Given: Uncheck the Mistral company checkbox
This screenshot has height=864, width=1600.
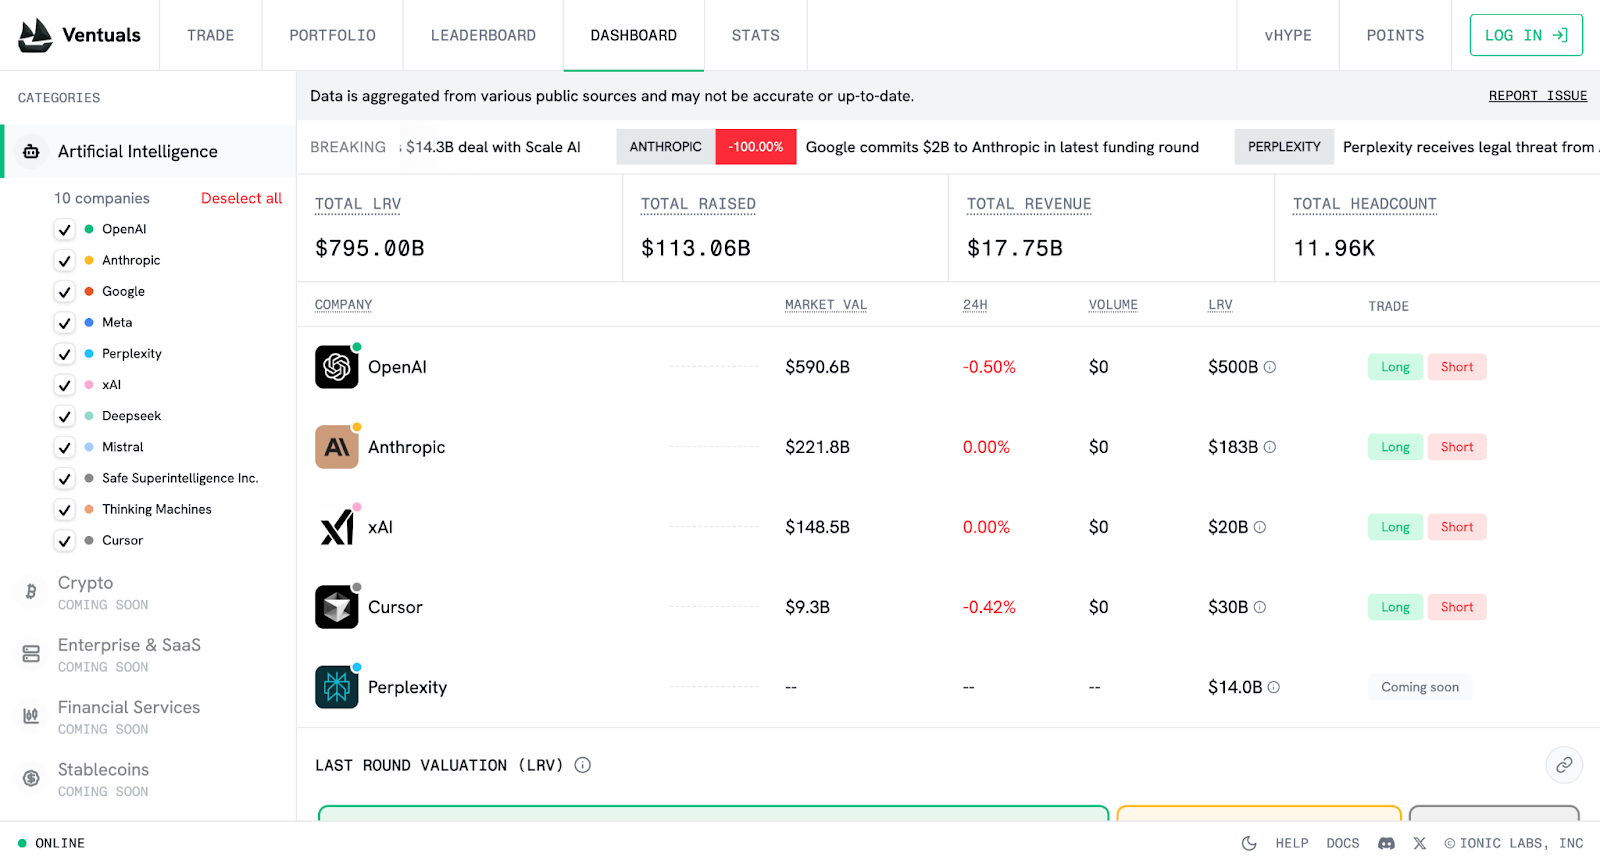Looking at the screenshot, I should pyautogui.click(x=65, y=448).
